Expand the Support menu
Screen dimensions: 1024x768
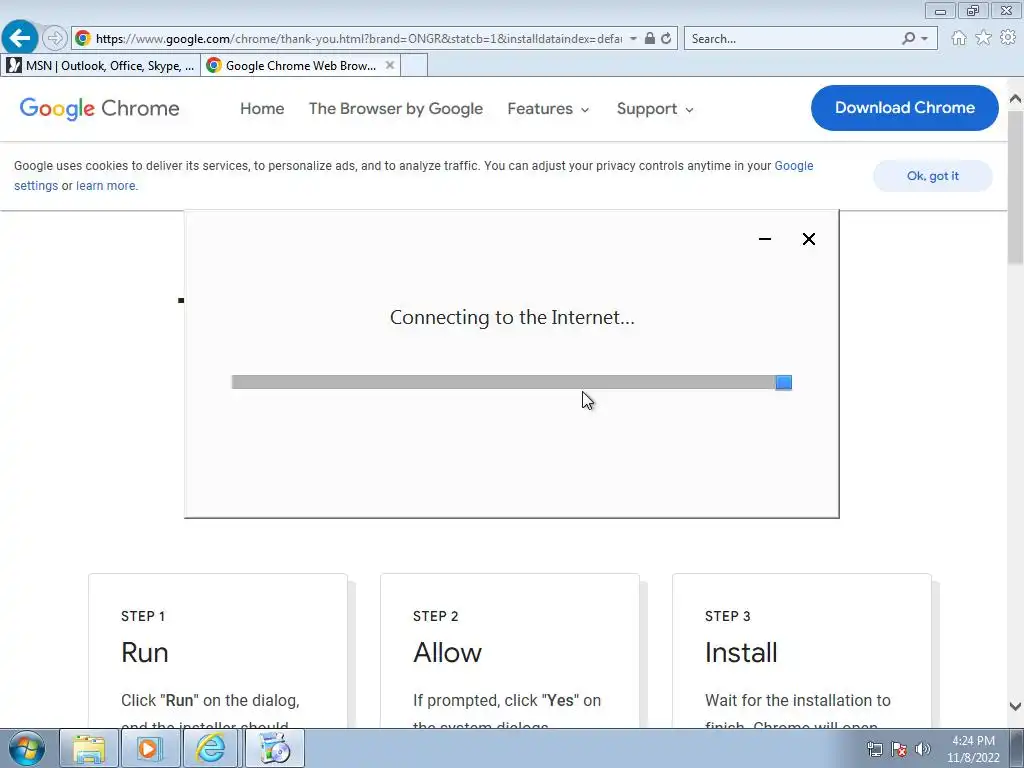pyautogui.click(x=655, y=108)
